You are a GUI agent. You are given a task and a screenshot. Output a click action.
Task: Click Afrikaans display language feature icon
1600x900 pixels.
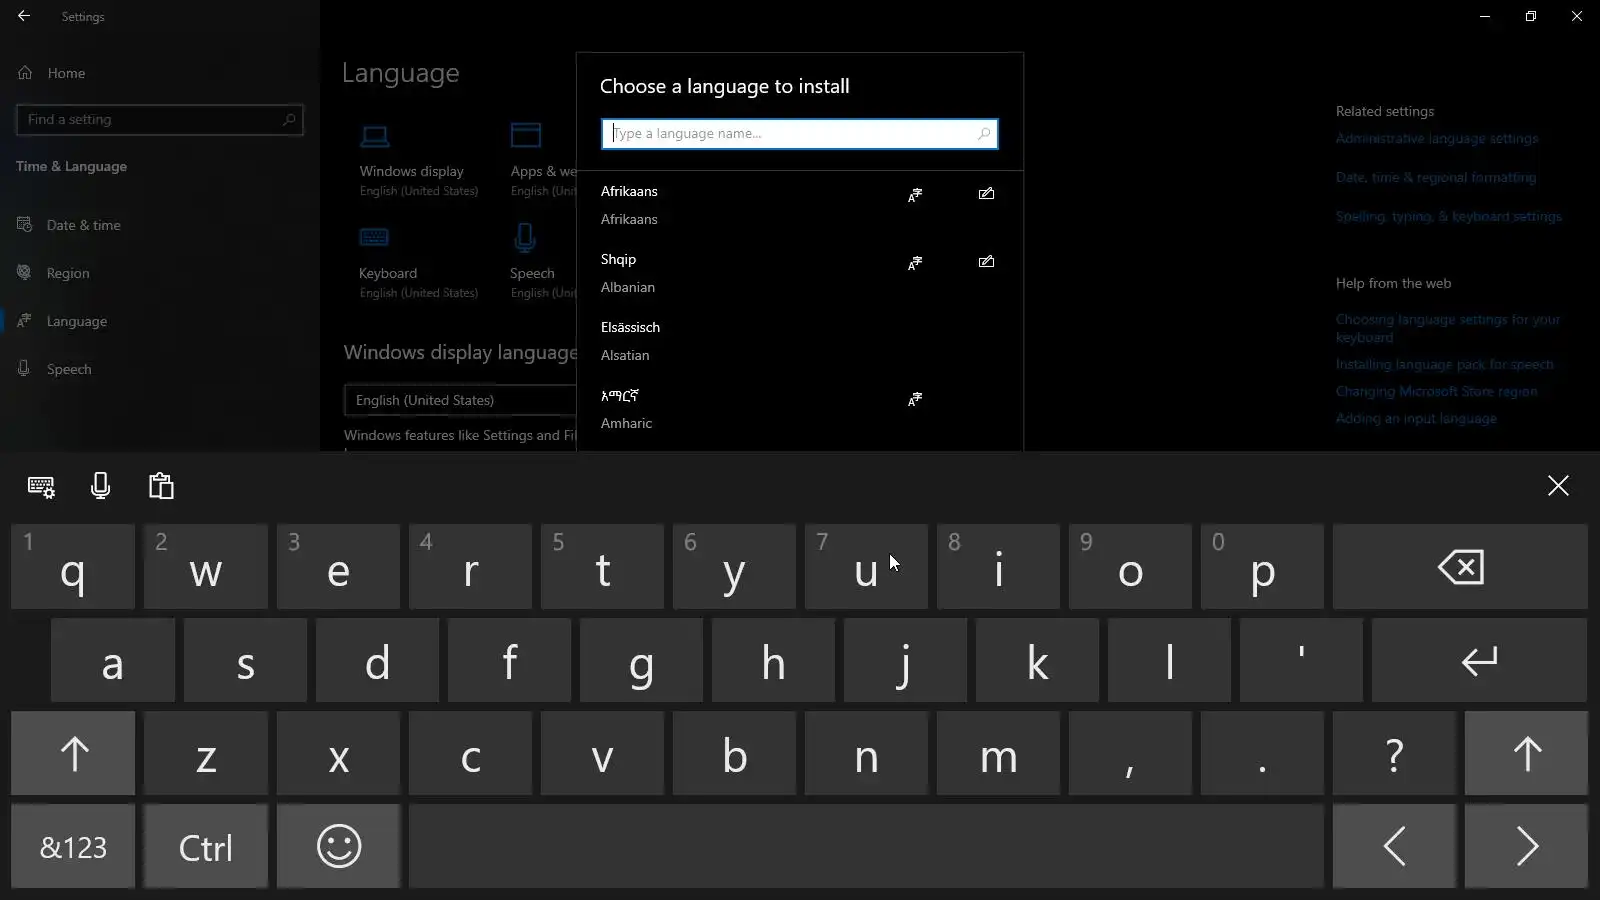[x=915, y=195]
